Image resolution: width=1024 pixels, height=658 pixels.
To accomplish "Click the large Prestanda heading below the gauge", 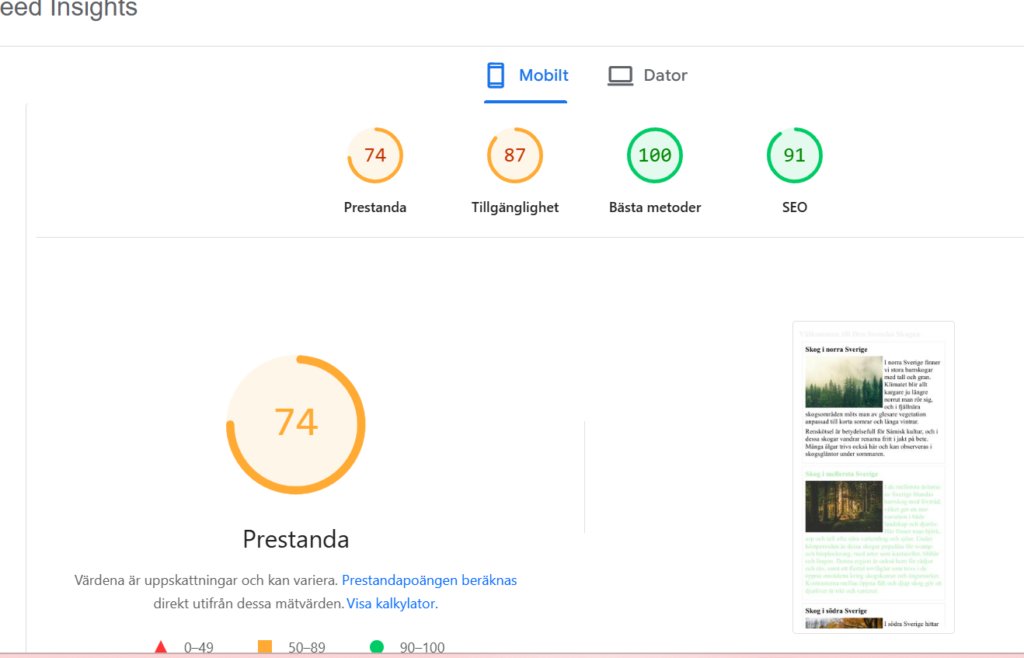I will click(296, 540).
